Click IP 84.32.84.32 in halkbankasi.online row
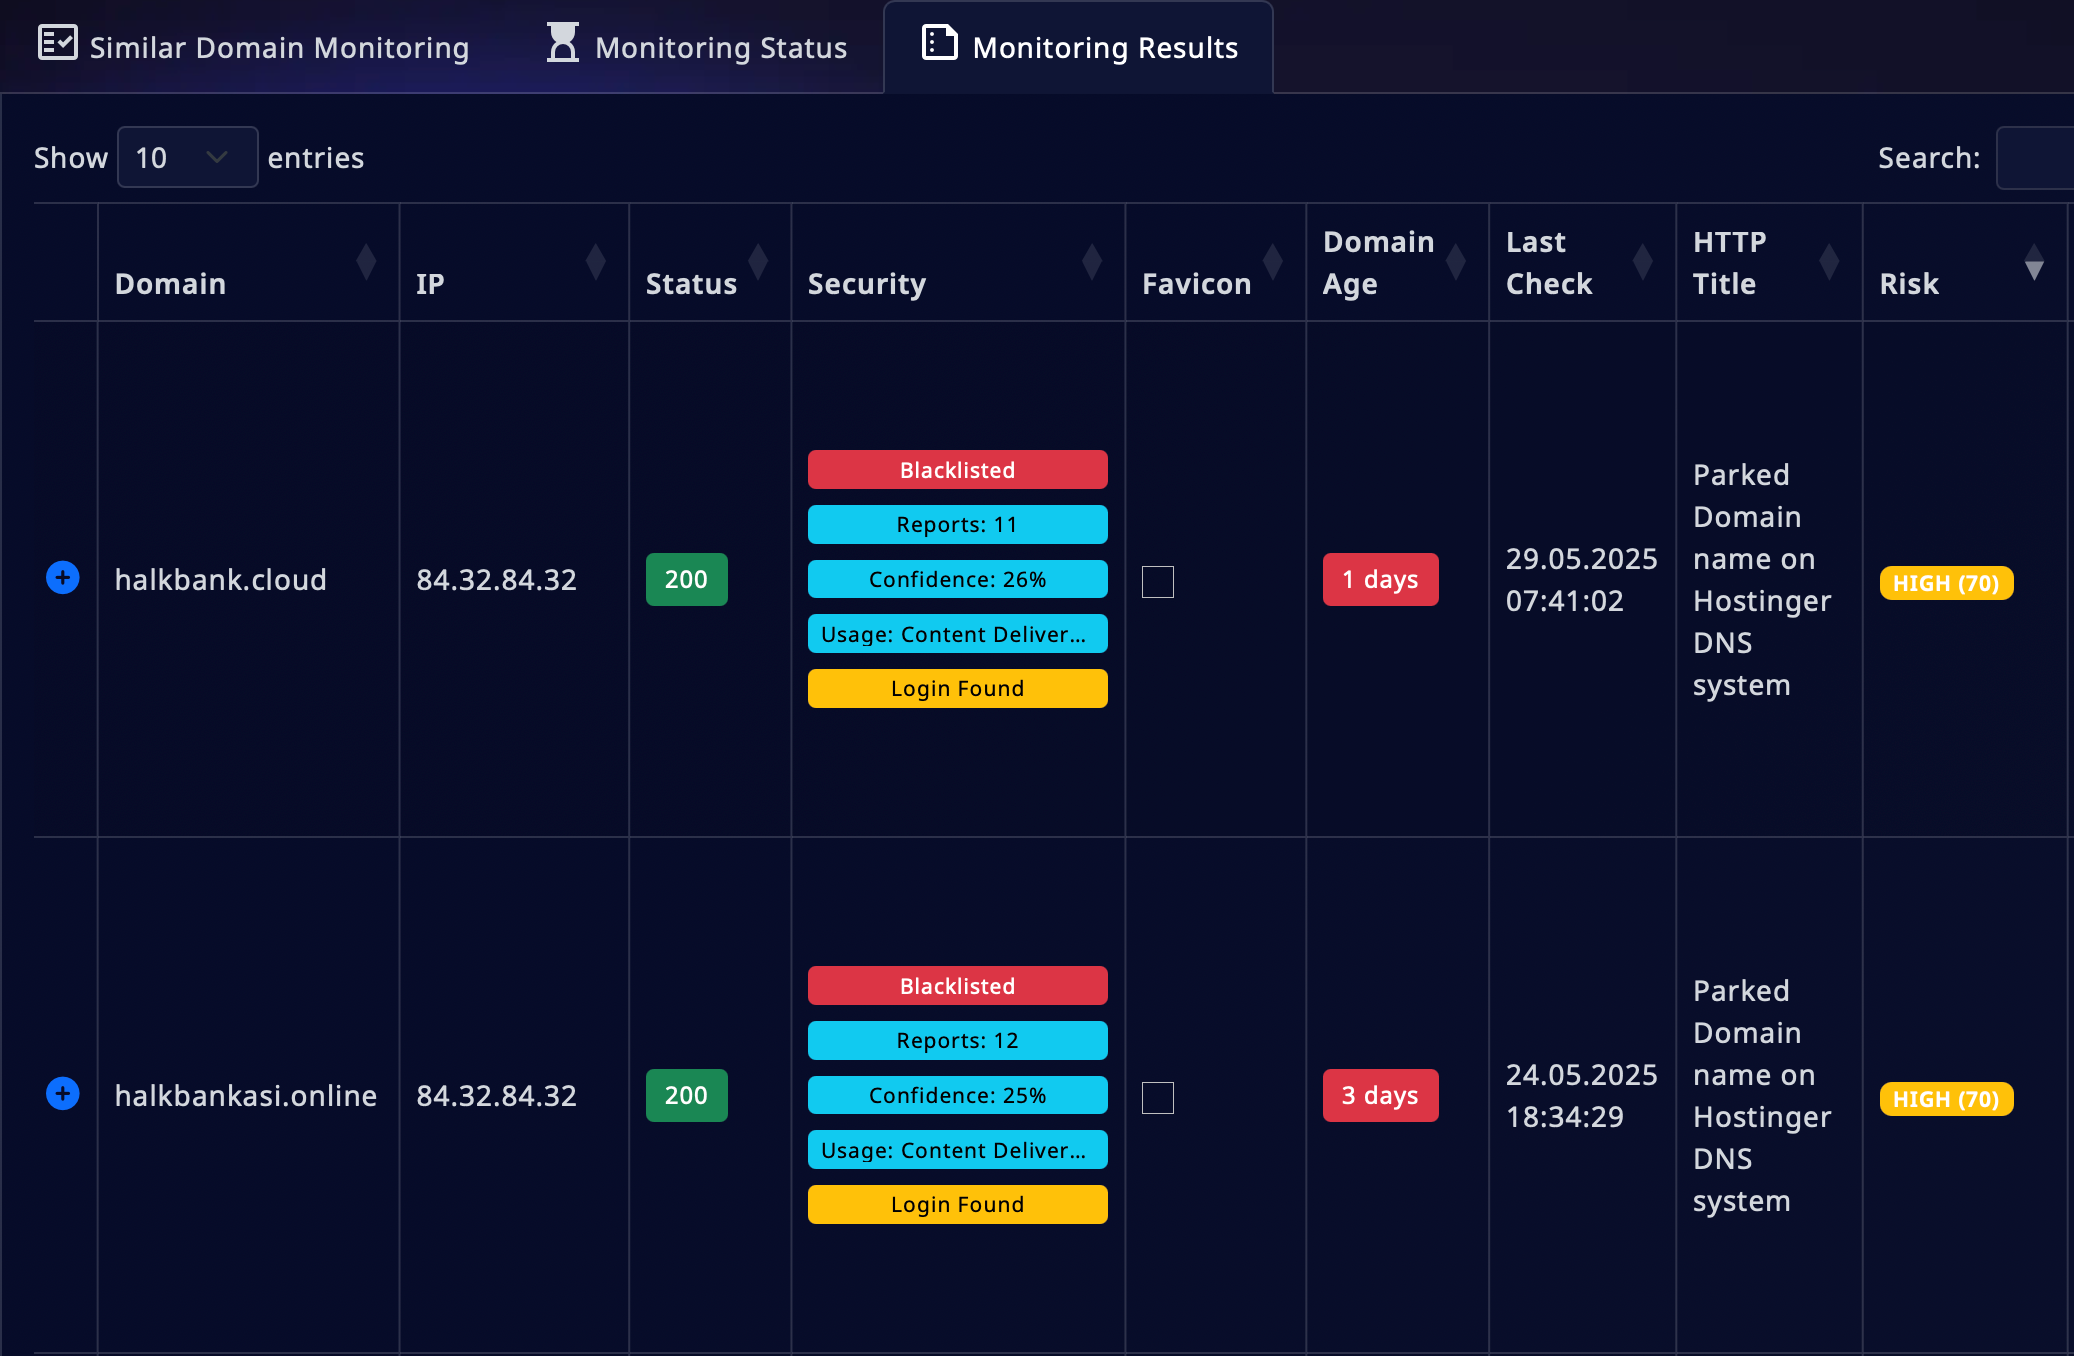This screenshot has width=2074, height=1356. click(x=496, y=1095)
